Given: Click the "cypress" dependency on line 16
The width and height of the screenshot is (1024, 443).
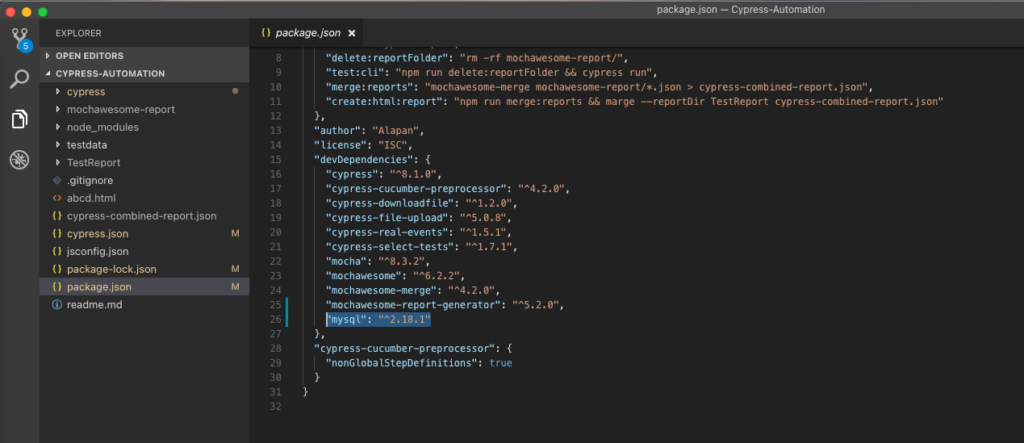Looking at the screenshot, I should pyautogui.click(x=352, y=174).
